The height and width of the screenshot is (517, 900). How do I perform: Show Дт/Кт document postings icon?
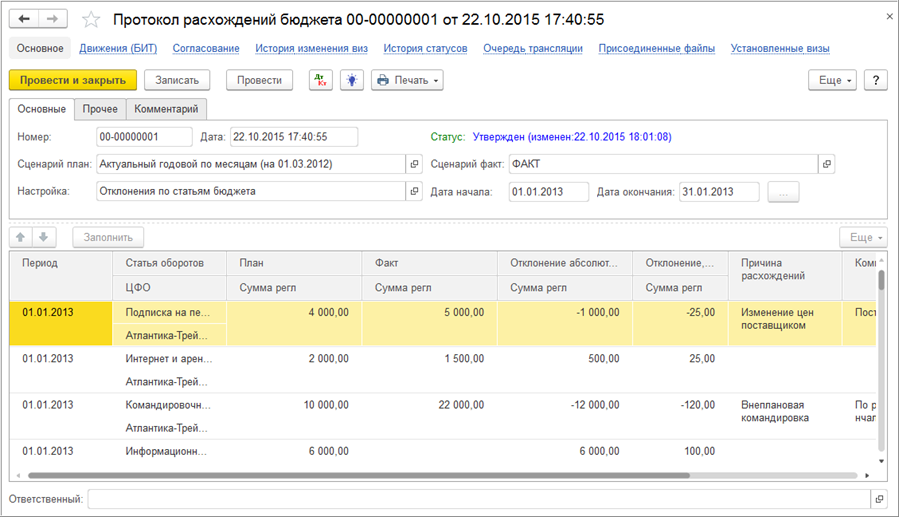pyautogui.click(x=320, y=80)
